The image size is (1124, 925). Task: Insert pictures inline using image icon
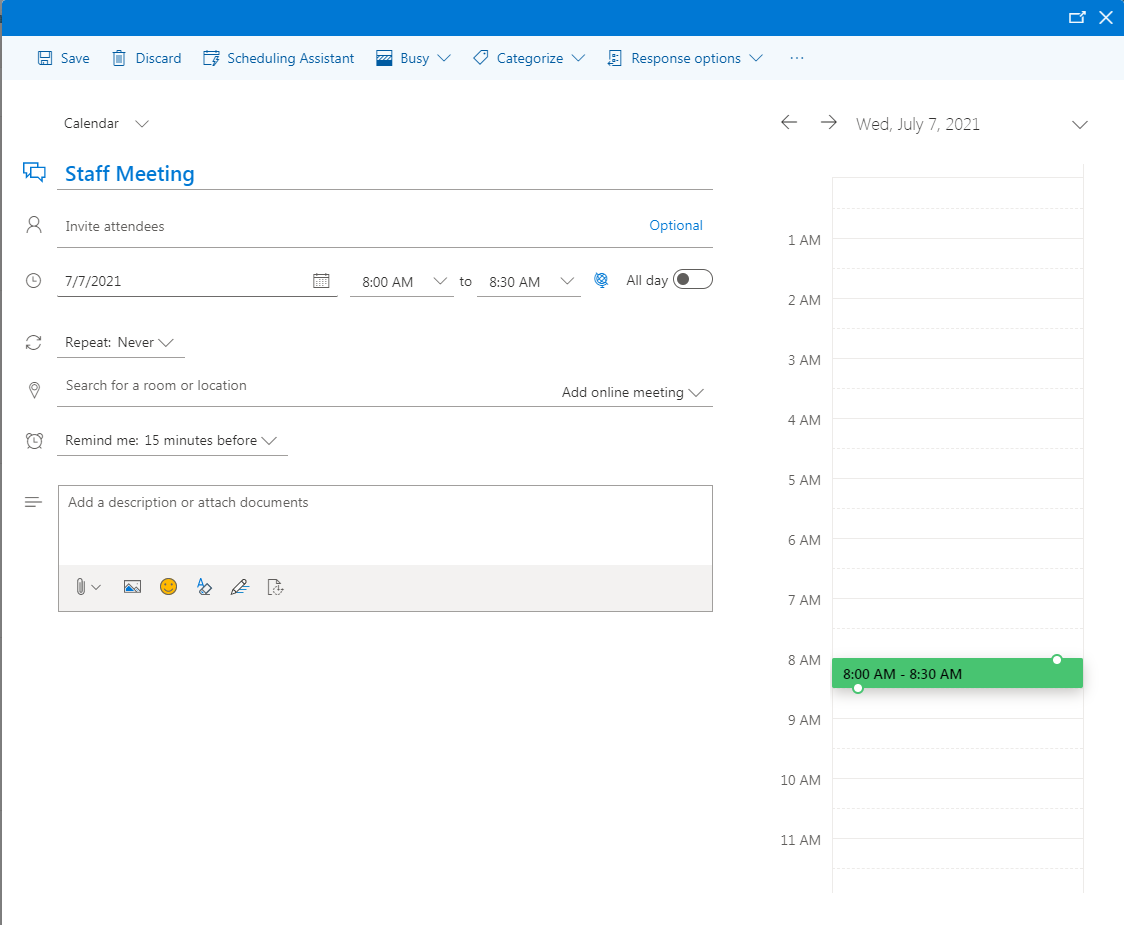pos(132,587)
